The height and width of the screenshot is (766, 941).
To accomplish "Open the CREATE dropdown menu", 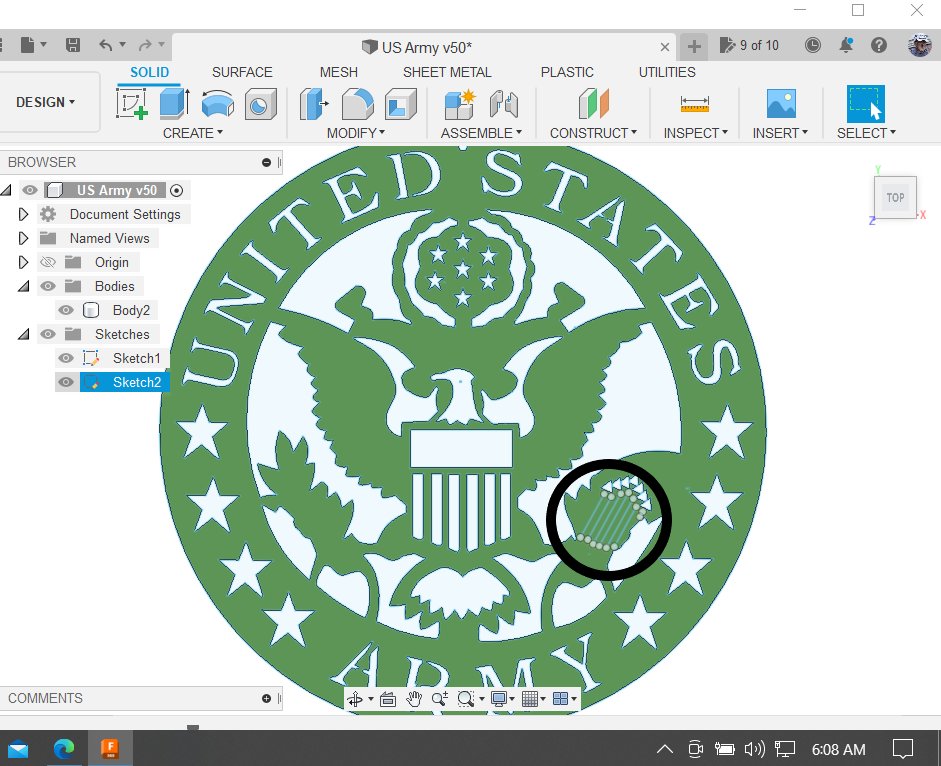I will coord(193,133).
